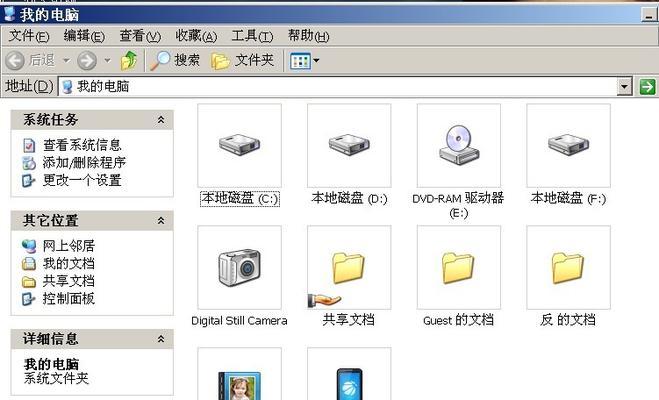659x400 pixels.
Task: Click the 搜索 search button
Action: [x=175, y=61]
